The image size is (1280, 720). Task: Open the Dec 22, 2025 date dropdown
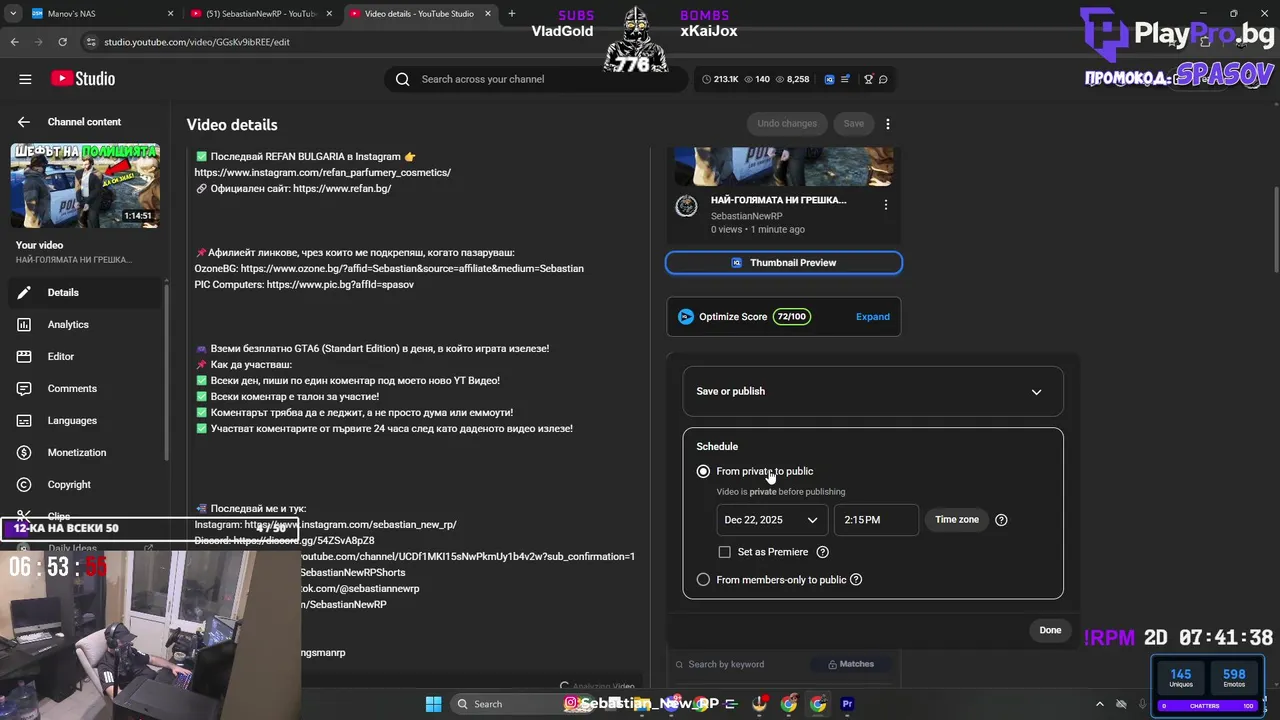[772, 520]
